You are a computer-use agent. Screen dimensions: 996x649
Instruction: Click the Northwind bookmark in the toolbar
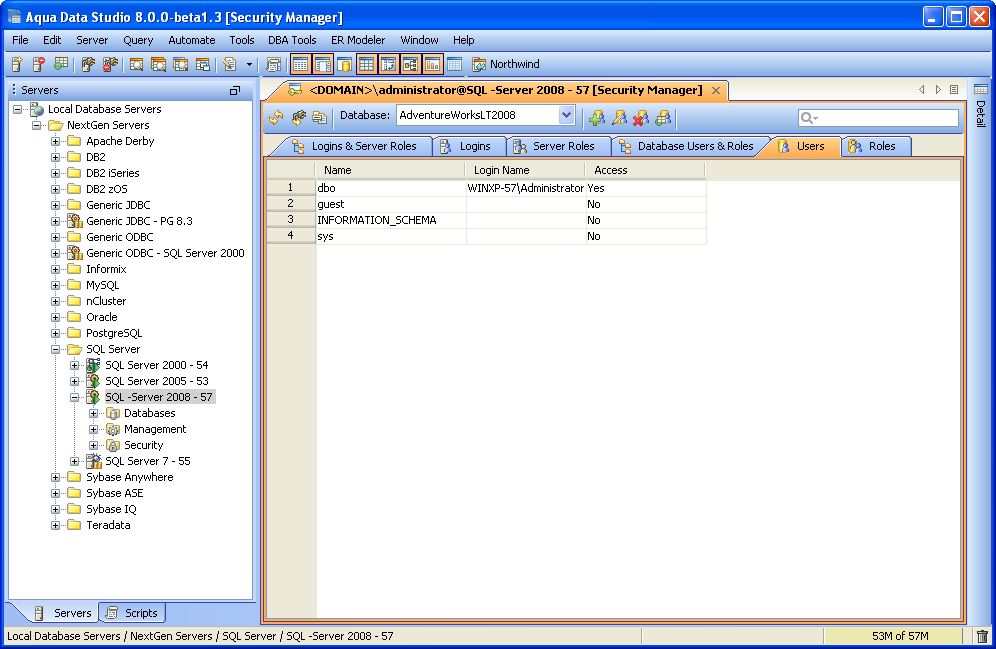pos(506,64)
